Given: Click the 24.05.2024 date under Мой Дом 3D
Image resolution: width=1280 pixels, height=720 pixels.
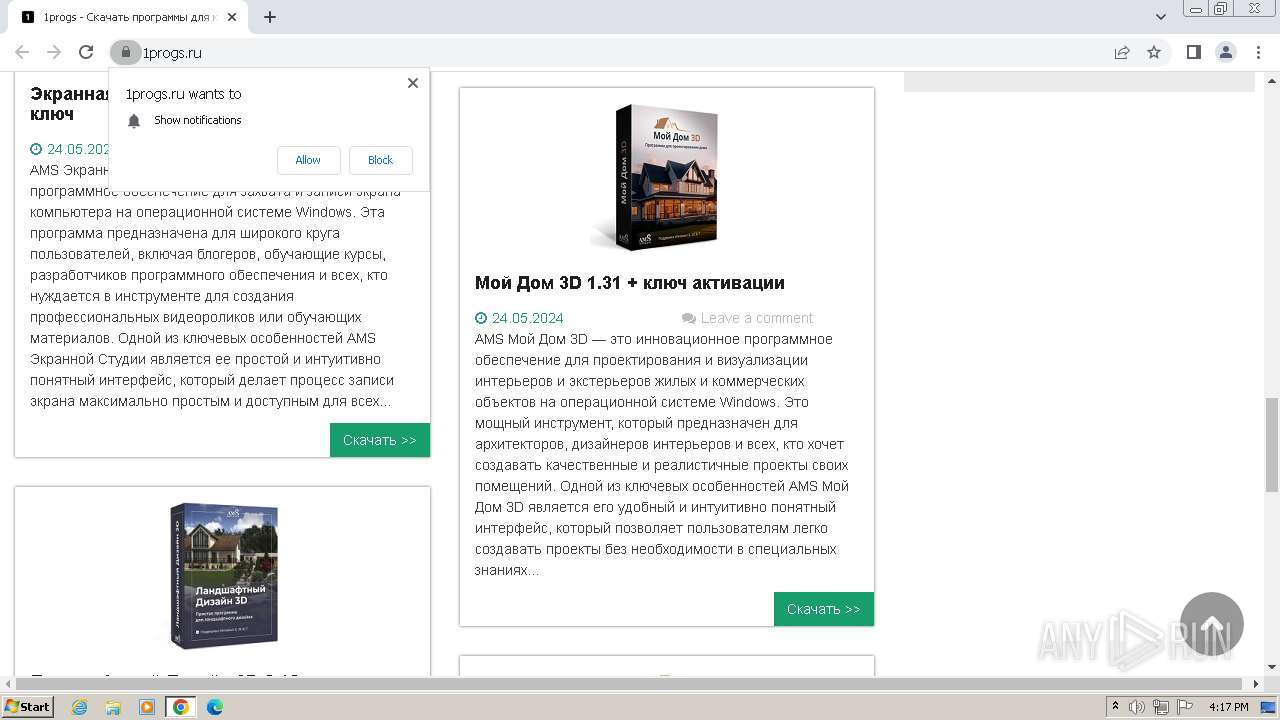Looking at the screenshot, I should tap(527, 318).
